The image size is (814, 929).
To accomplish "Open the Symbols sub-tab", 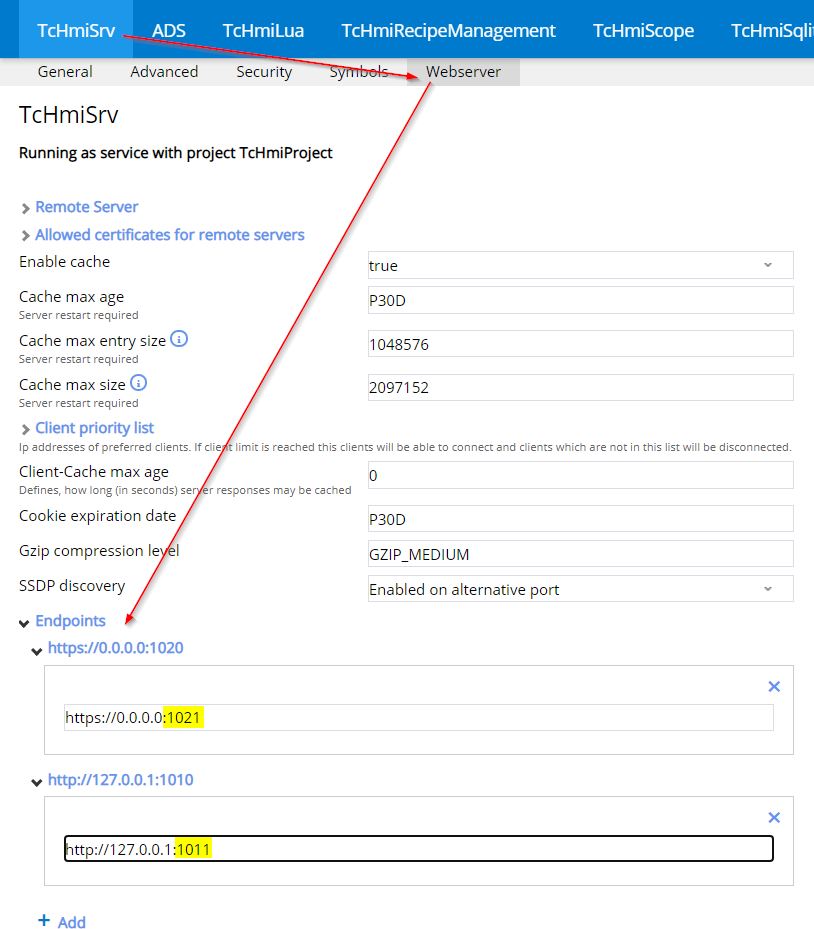I will (359, 72).
